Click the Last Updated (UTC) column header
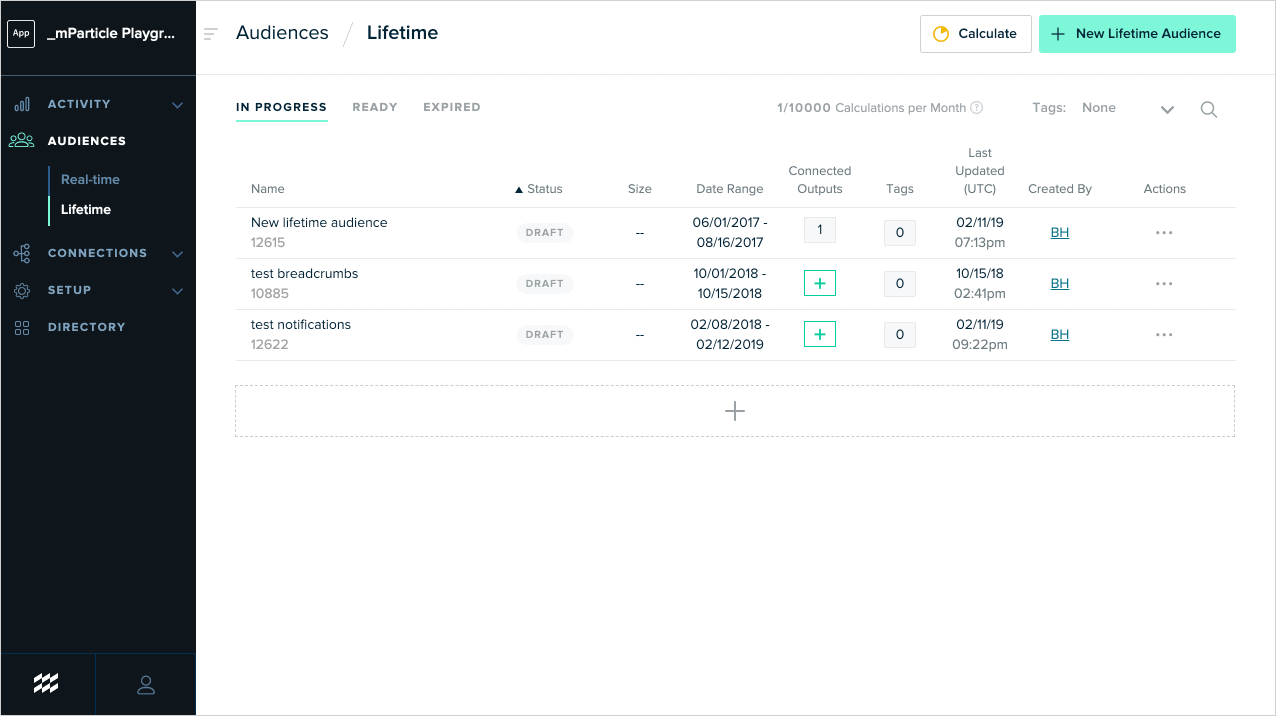This screenshot has height=716, width=1276. click(x=980, y=171)
